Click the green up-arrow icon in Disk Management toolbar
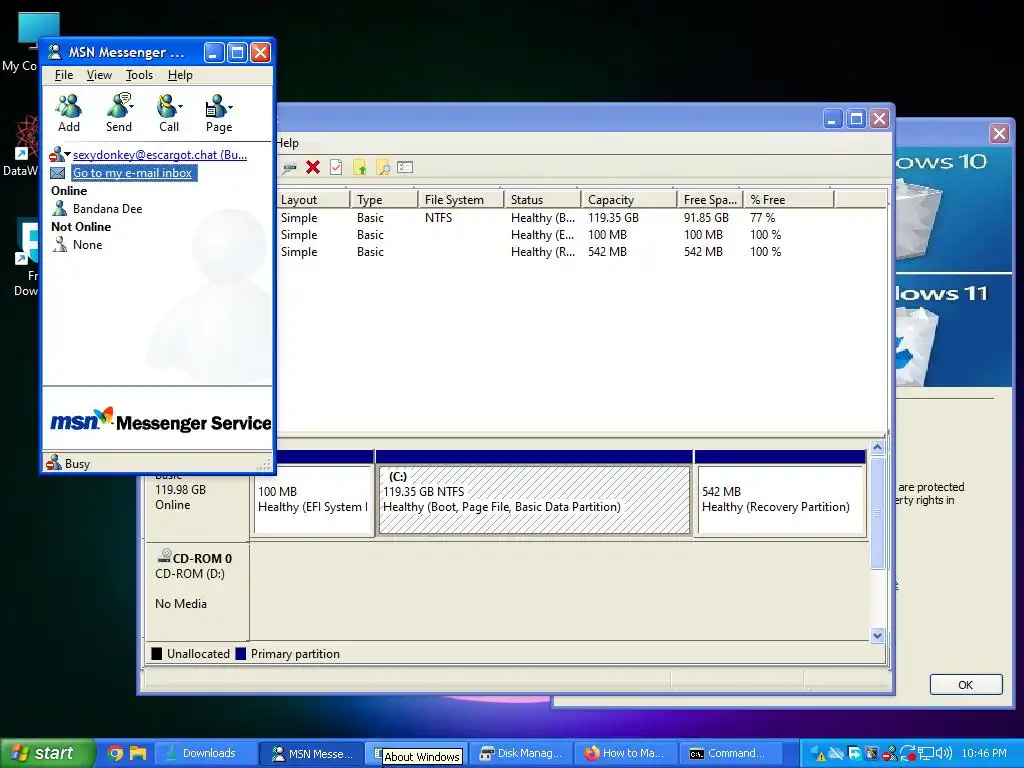Image resolution: width=1024 pixels, height=768 pixels. (x=360, y=168)
